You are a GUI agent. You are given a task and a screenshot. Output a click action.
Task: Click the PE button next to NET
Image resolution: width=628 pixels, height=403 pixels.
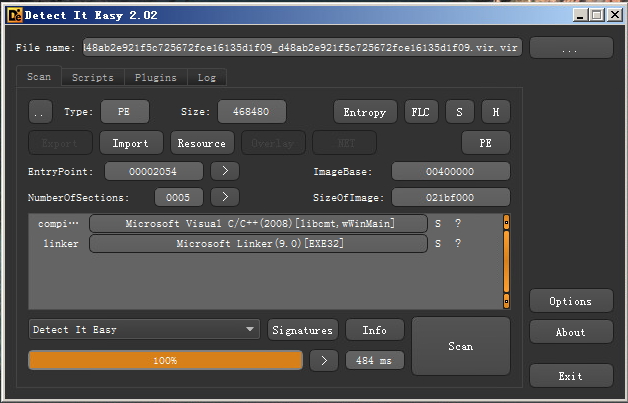[x=485, y=143]
